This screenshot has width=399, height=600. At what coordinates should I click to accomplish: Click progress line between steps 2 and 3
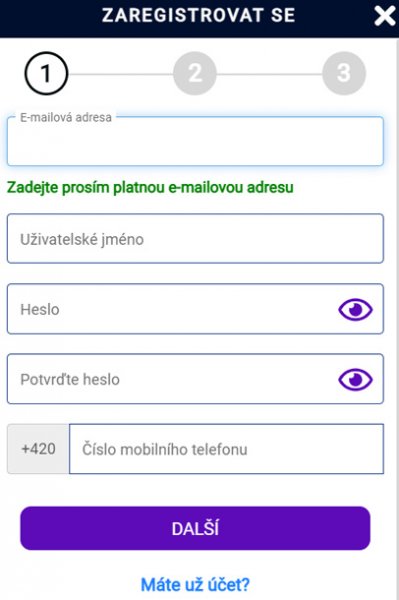269,74
